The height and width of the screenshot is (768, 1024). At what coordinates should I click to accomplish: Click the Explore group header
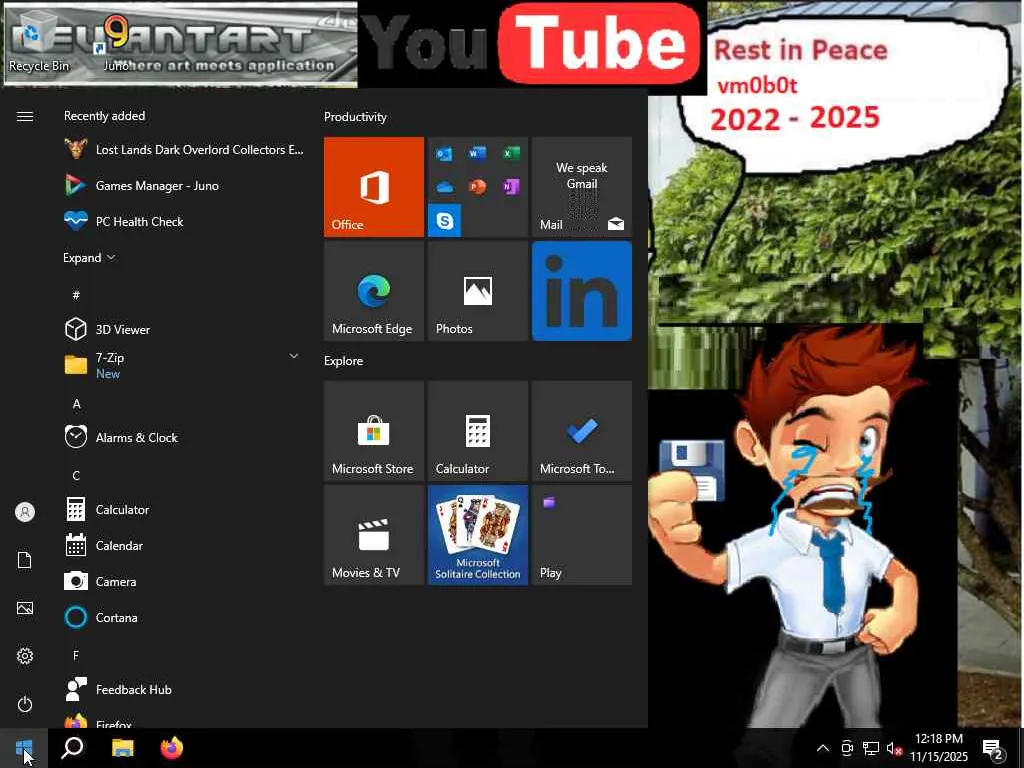pyautogui.click(x=344, y=360)
